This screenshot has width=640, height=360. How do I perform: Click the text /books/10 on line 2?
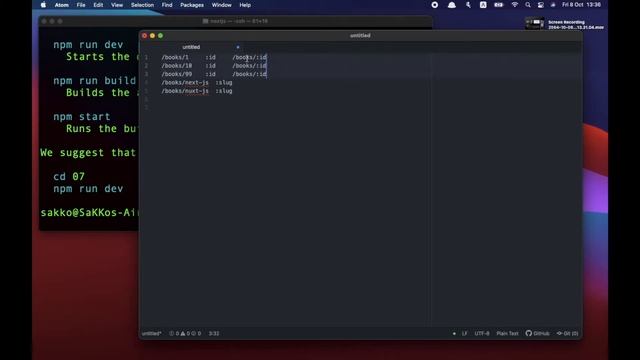pyautogui.click(x=177, y=66)
